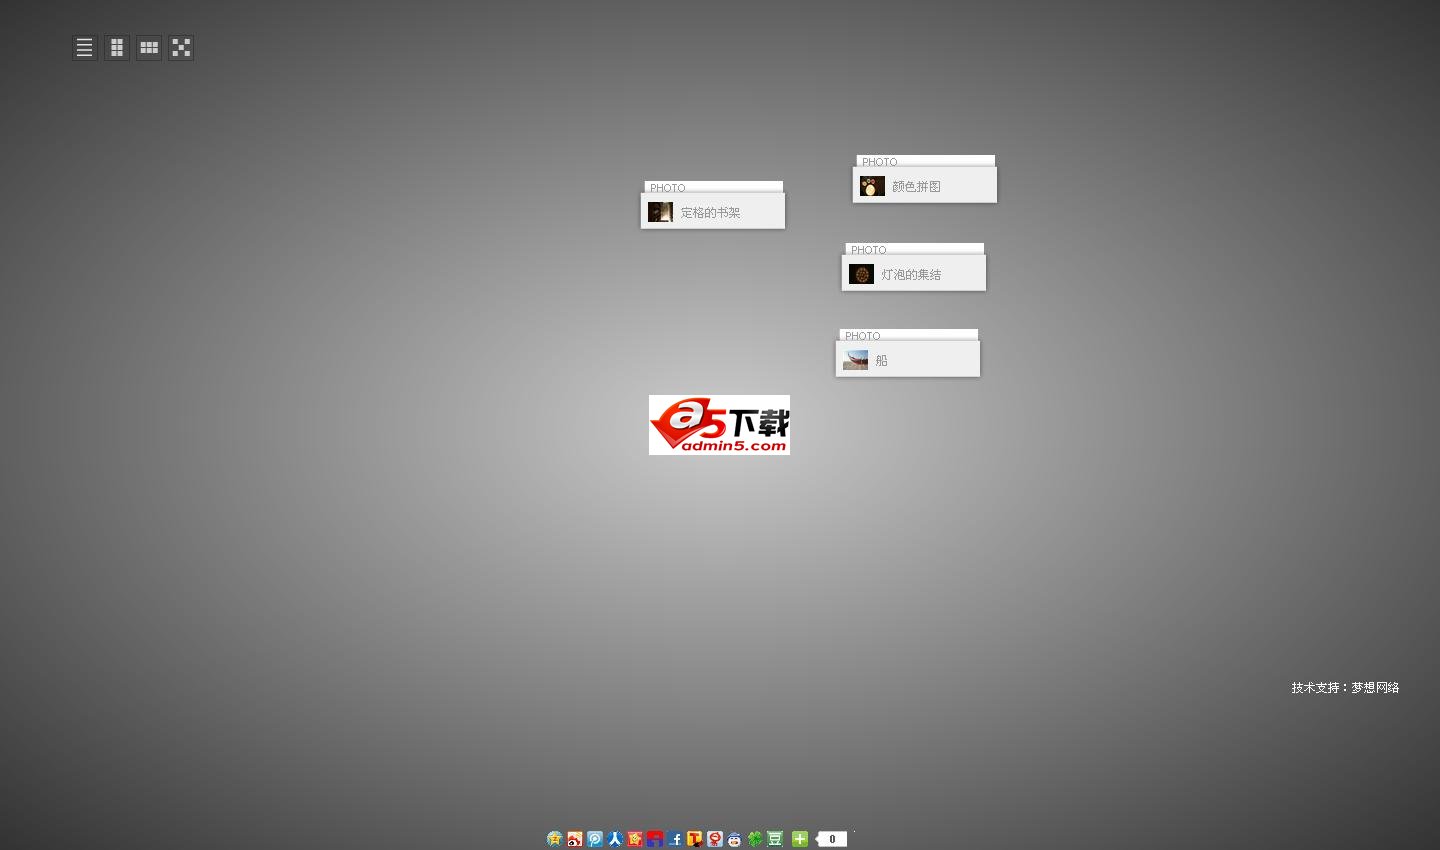The image size is (1440, 850).
Task: Select the three-column grid layout icon
Action: [x=149, y=48]
